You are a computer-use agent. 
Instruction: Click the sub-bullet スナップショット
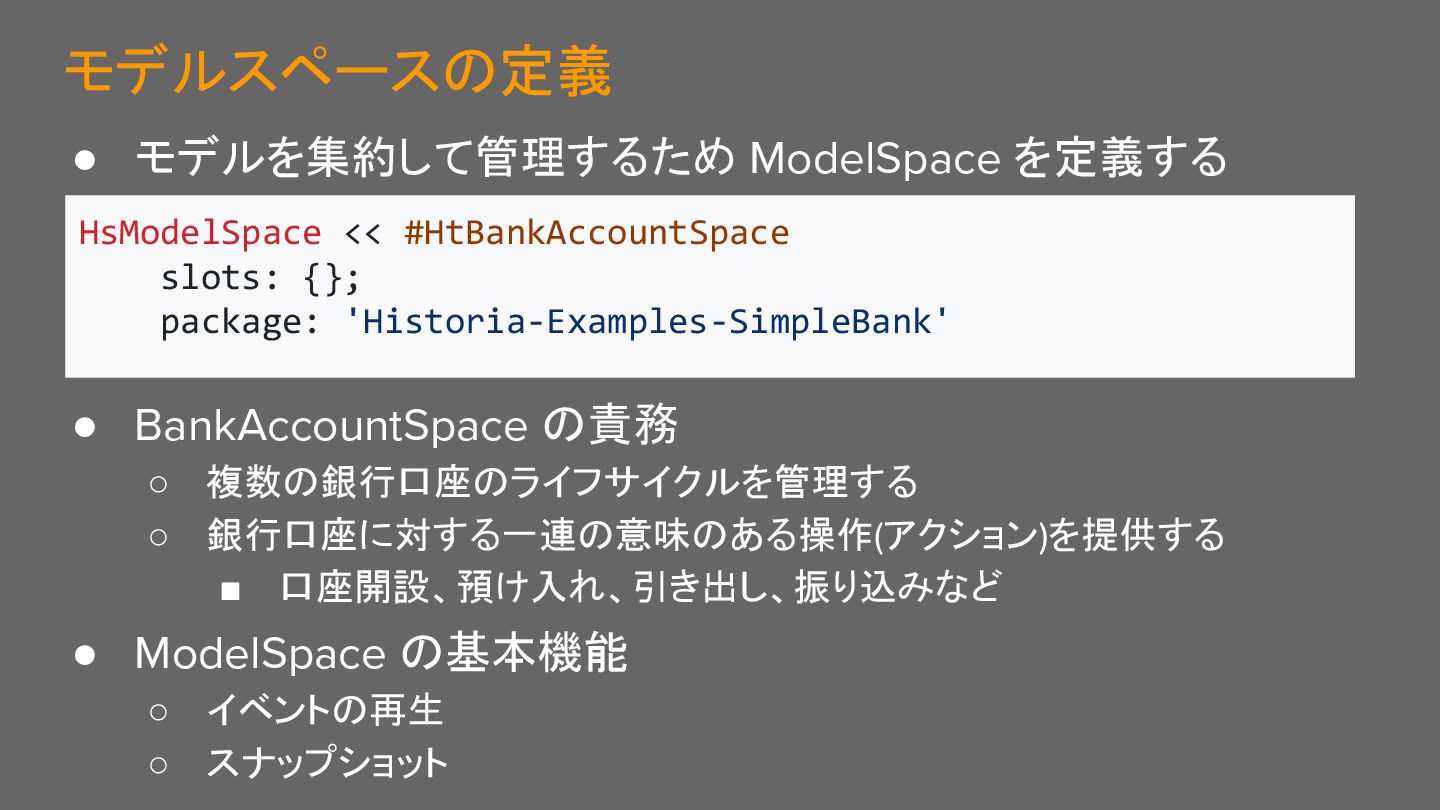click(x=328, y=764)
